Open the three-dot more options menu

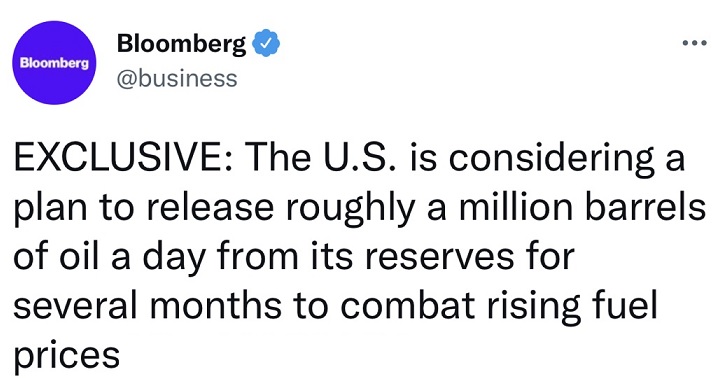click(x=695, y=43)
